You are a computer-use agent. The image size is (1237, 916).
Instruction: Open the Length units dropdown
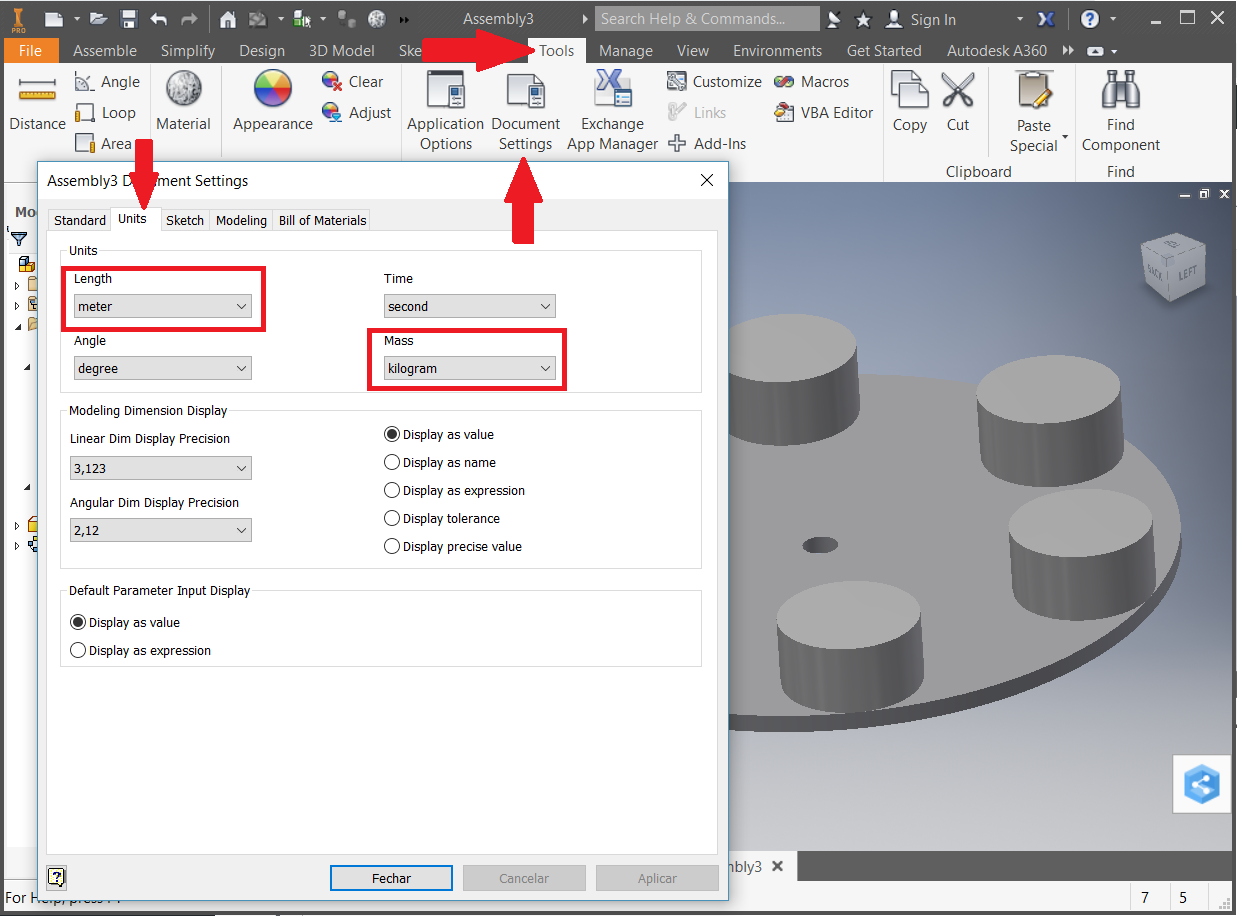click(x=162, y=307)
